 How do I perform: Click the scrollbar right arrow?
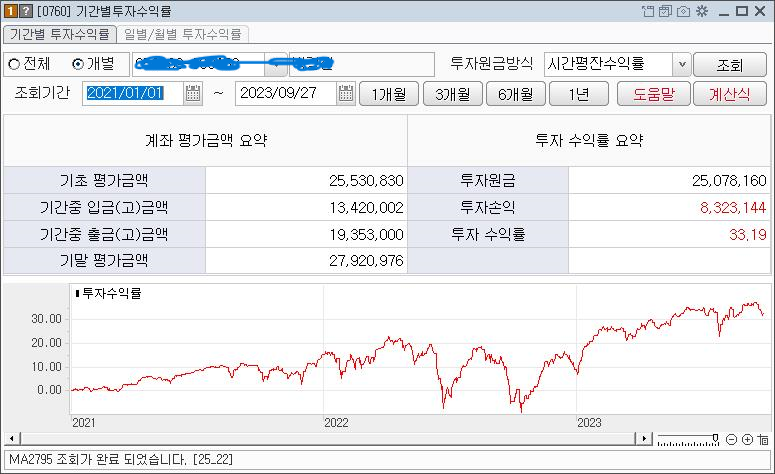pos(644,438)
